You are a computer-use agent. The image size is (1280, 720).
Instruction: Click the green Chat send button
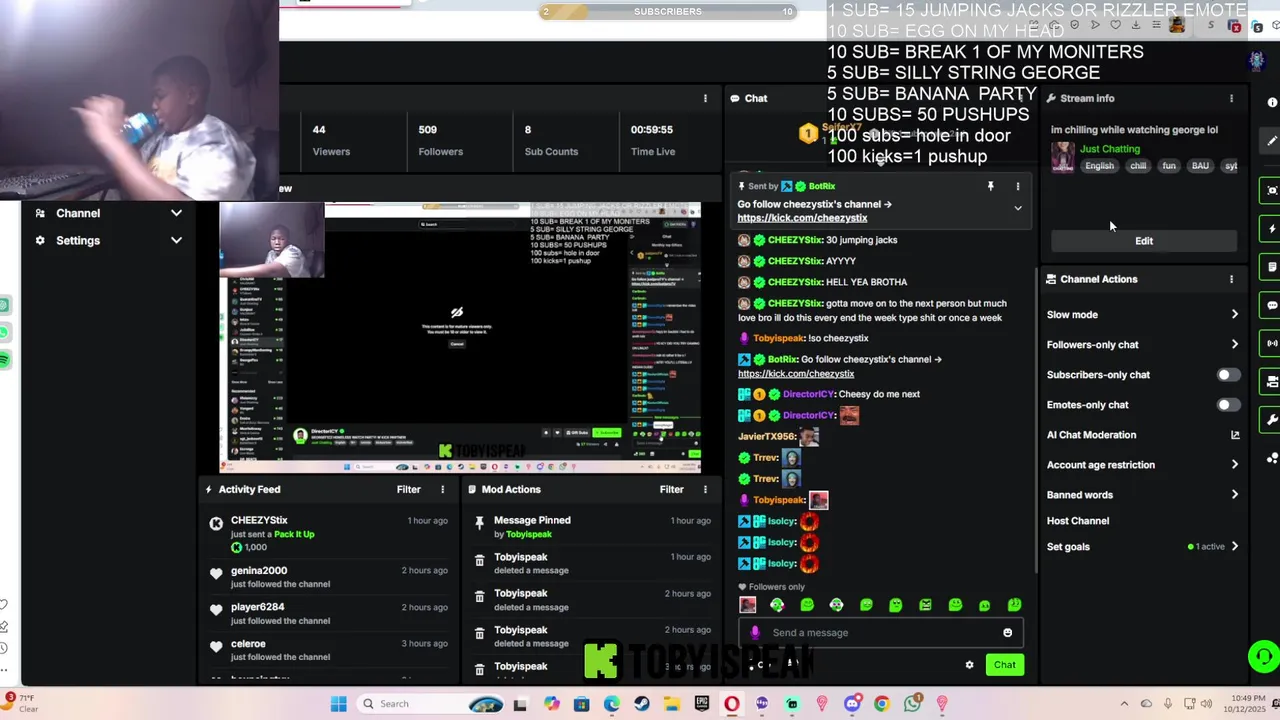(1004, 665)
